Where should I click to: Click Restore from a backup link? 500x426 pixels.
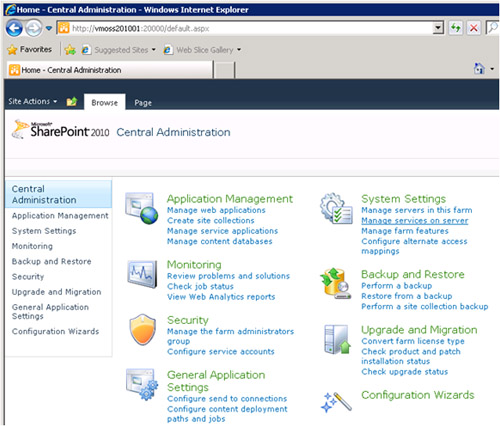click(x=407, y=296)
